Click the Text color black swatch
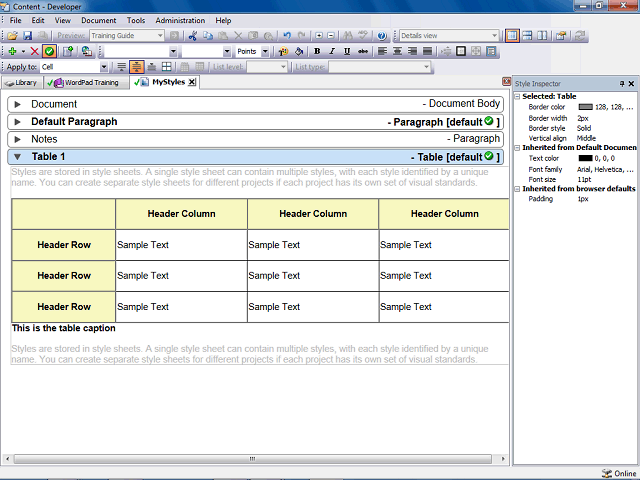This screenshot has width=640, height=480. point(585,158)
